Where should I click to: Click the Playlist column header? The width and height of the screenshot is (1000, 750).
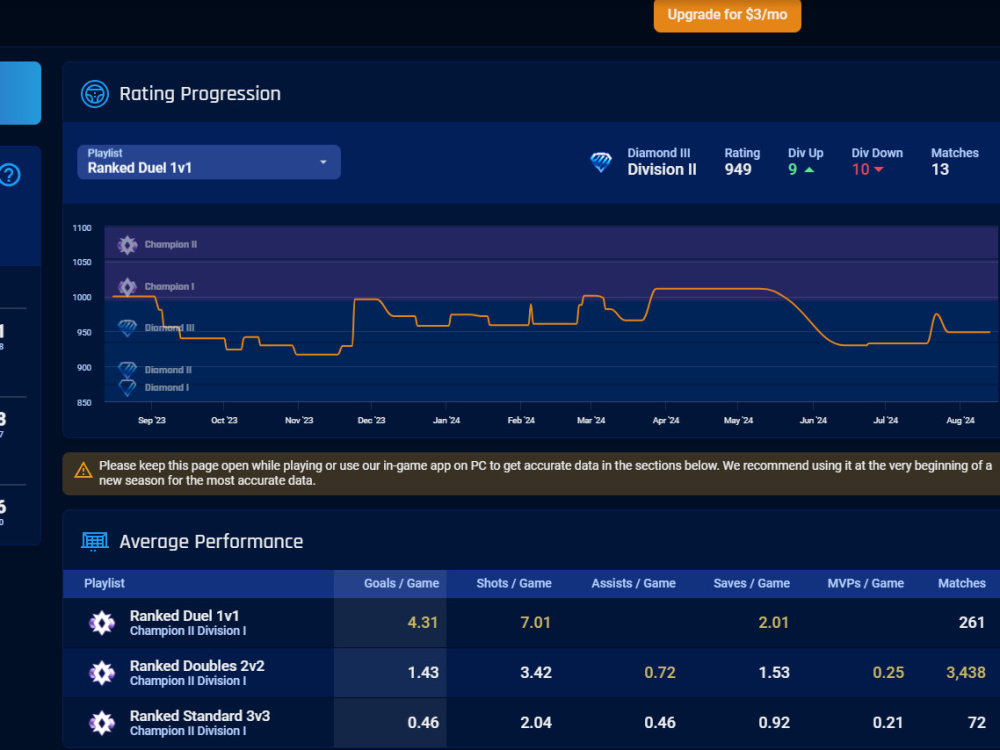105,583
